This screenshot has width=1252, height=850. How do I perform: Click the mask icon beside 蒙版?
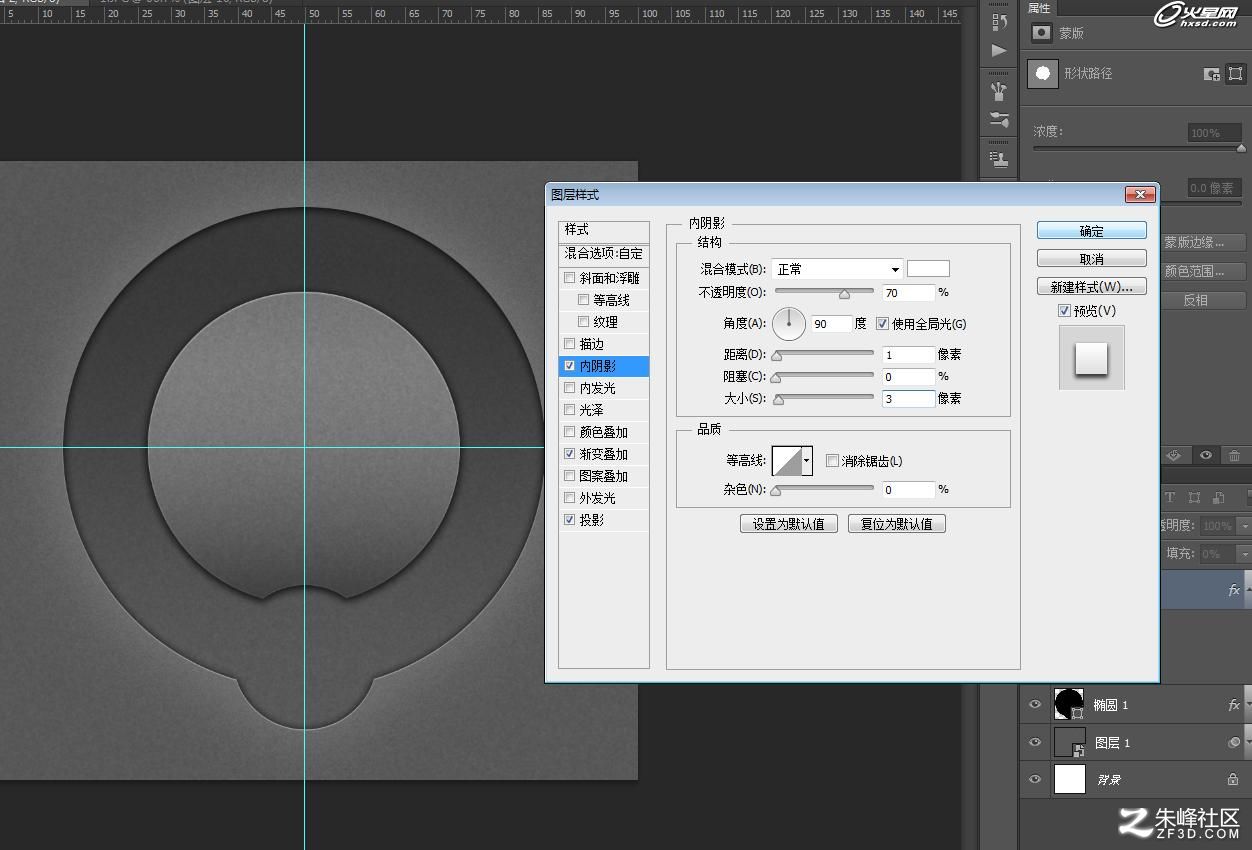[1042, 33]
